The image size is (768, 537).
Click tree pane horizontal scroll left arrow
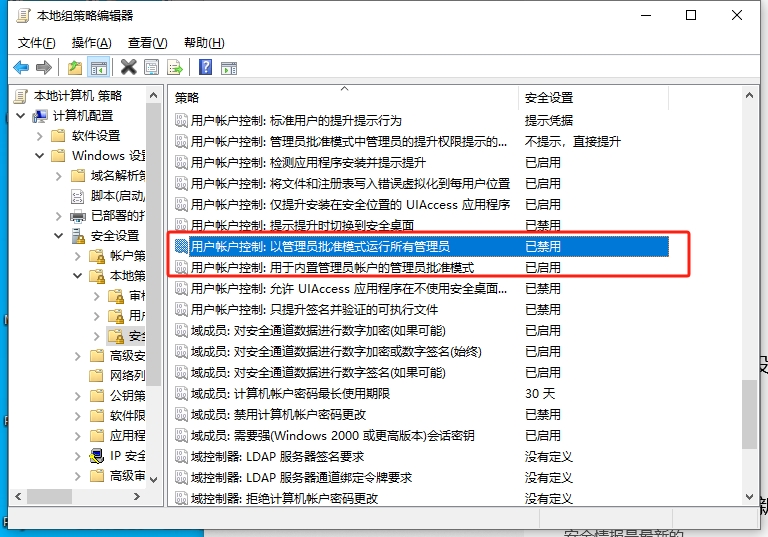pos(19,496)
